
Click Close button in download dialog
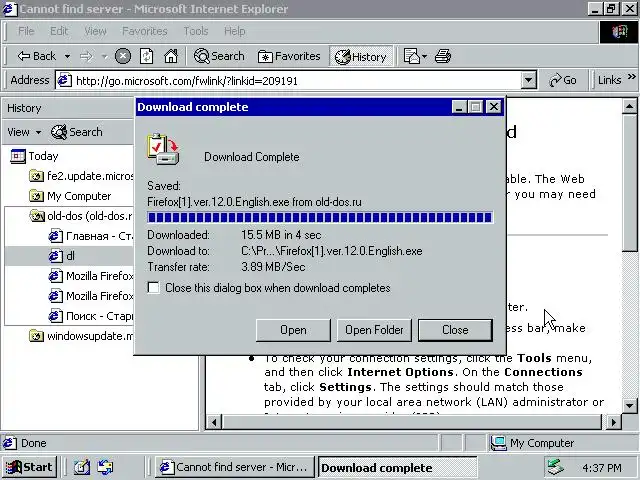[x=455, y=330]
